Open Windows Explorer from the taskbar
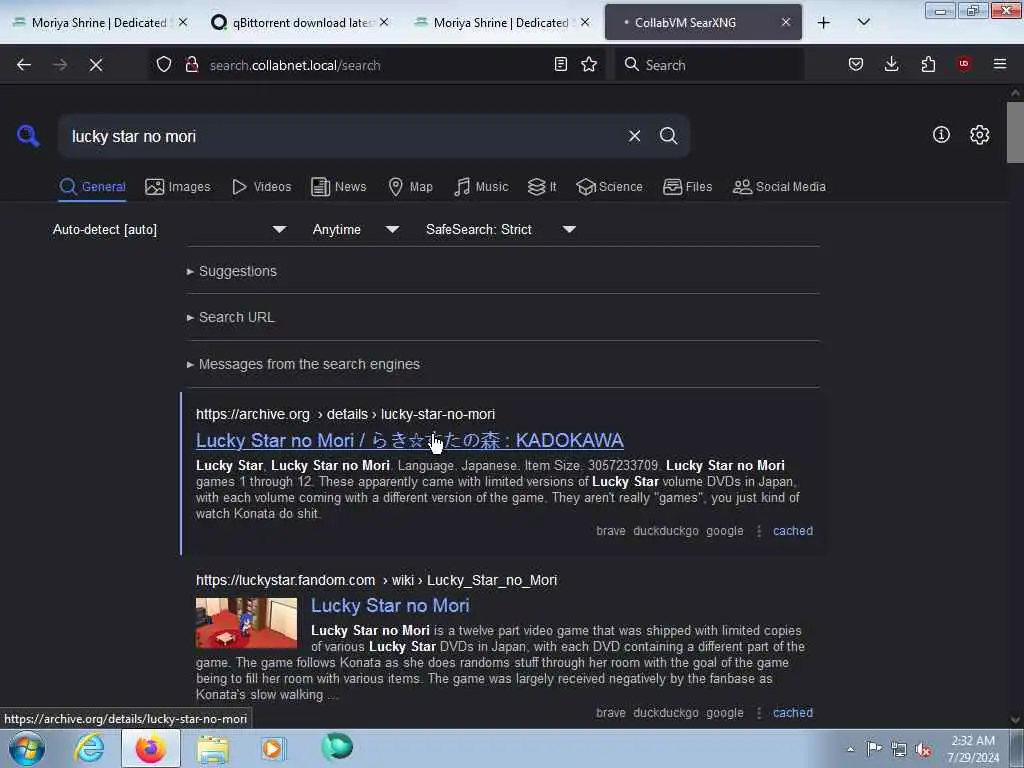Screen dimensions: 1024x768 click(212, 748)
